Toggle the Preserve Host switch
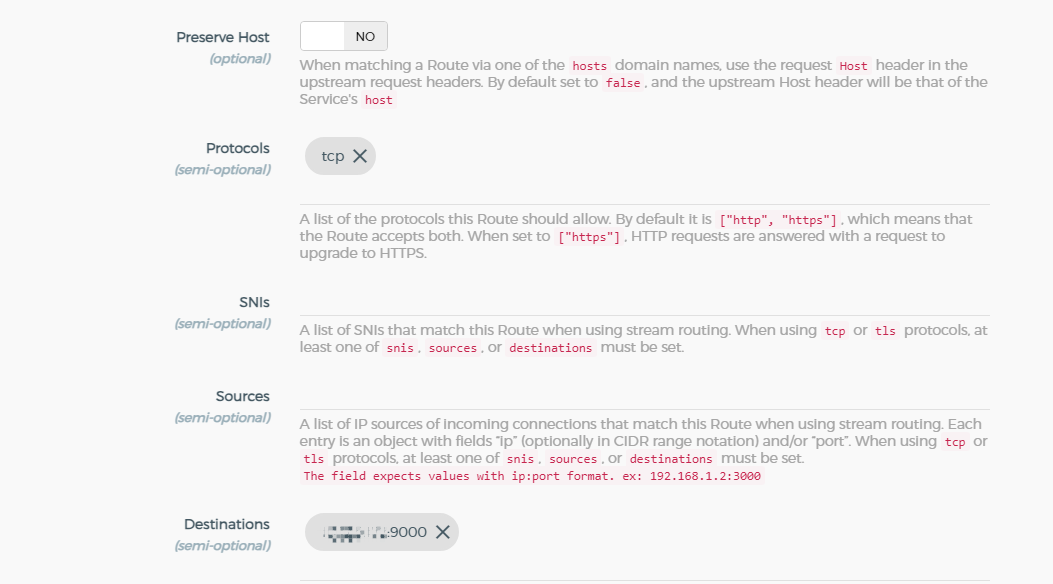This screenshot has height=584, width=1053. point(343,36)
